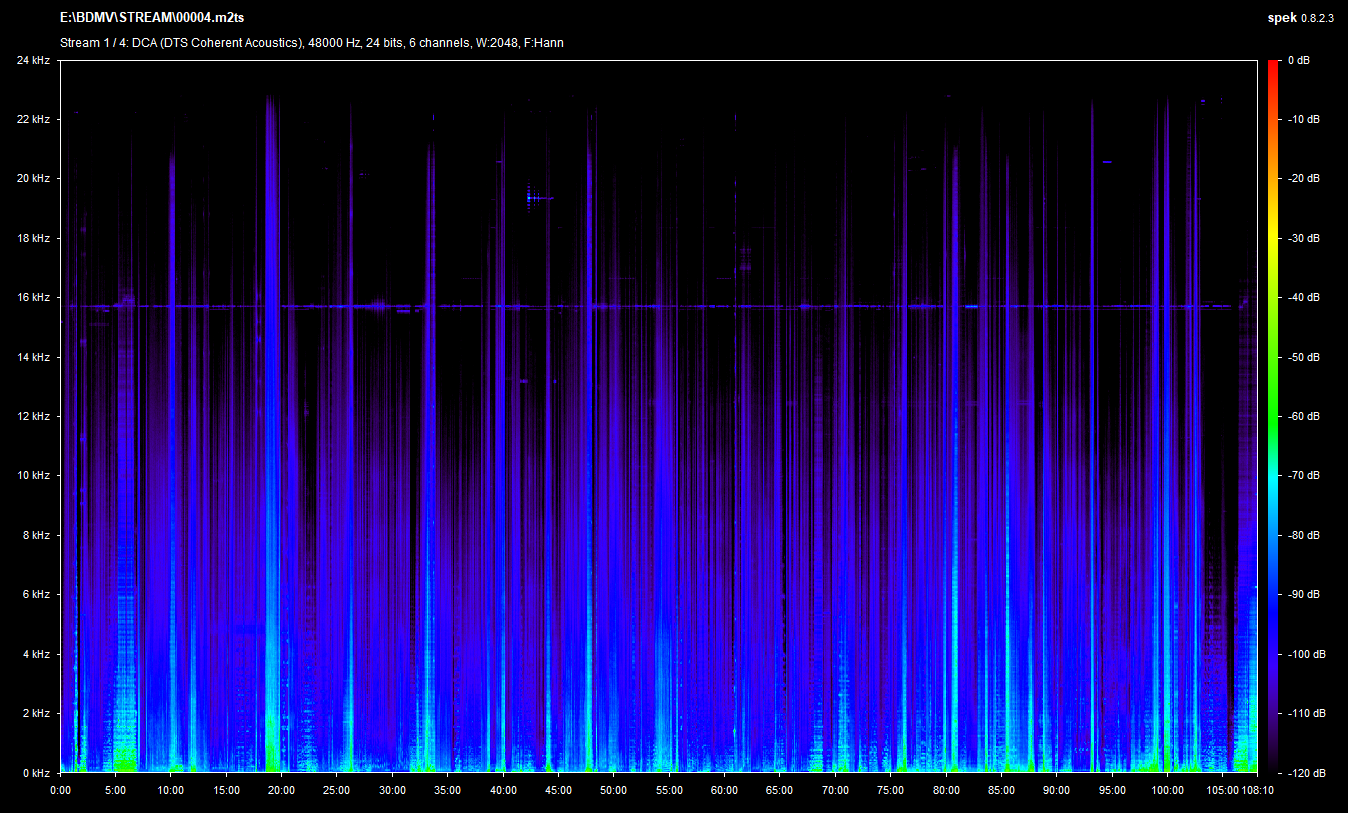Select the -60 dB scale label
This screenshot has height=813, width=1348.
(1303, 417)
